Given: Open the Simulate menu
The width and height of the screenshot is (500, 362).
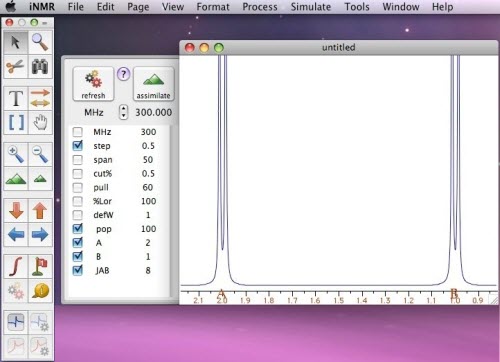Looking at the screenshot, I should point(311,7).
